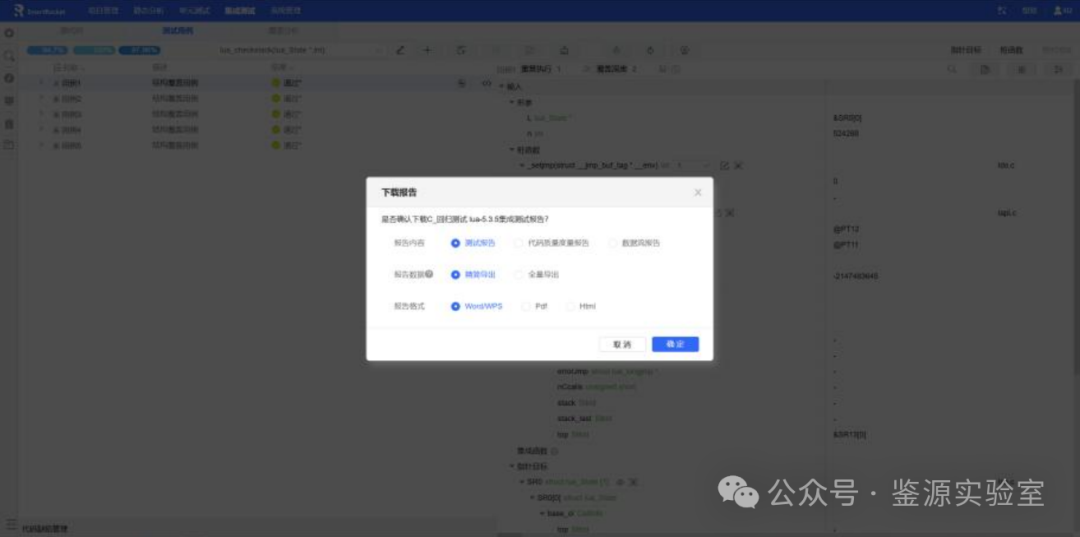Image resolution: width=1080 pixels, height=537 pixels.
Task: Click the settings gear icon in left sidebar
Action: point(9,32)
